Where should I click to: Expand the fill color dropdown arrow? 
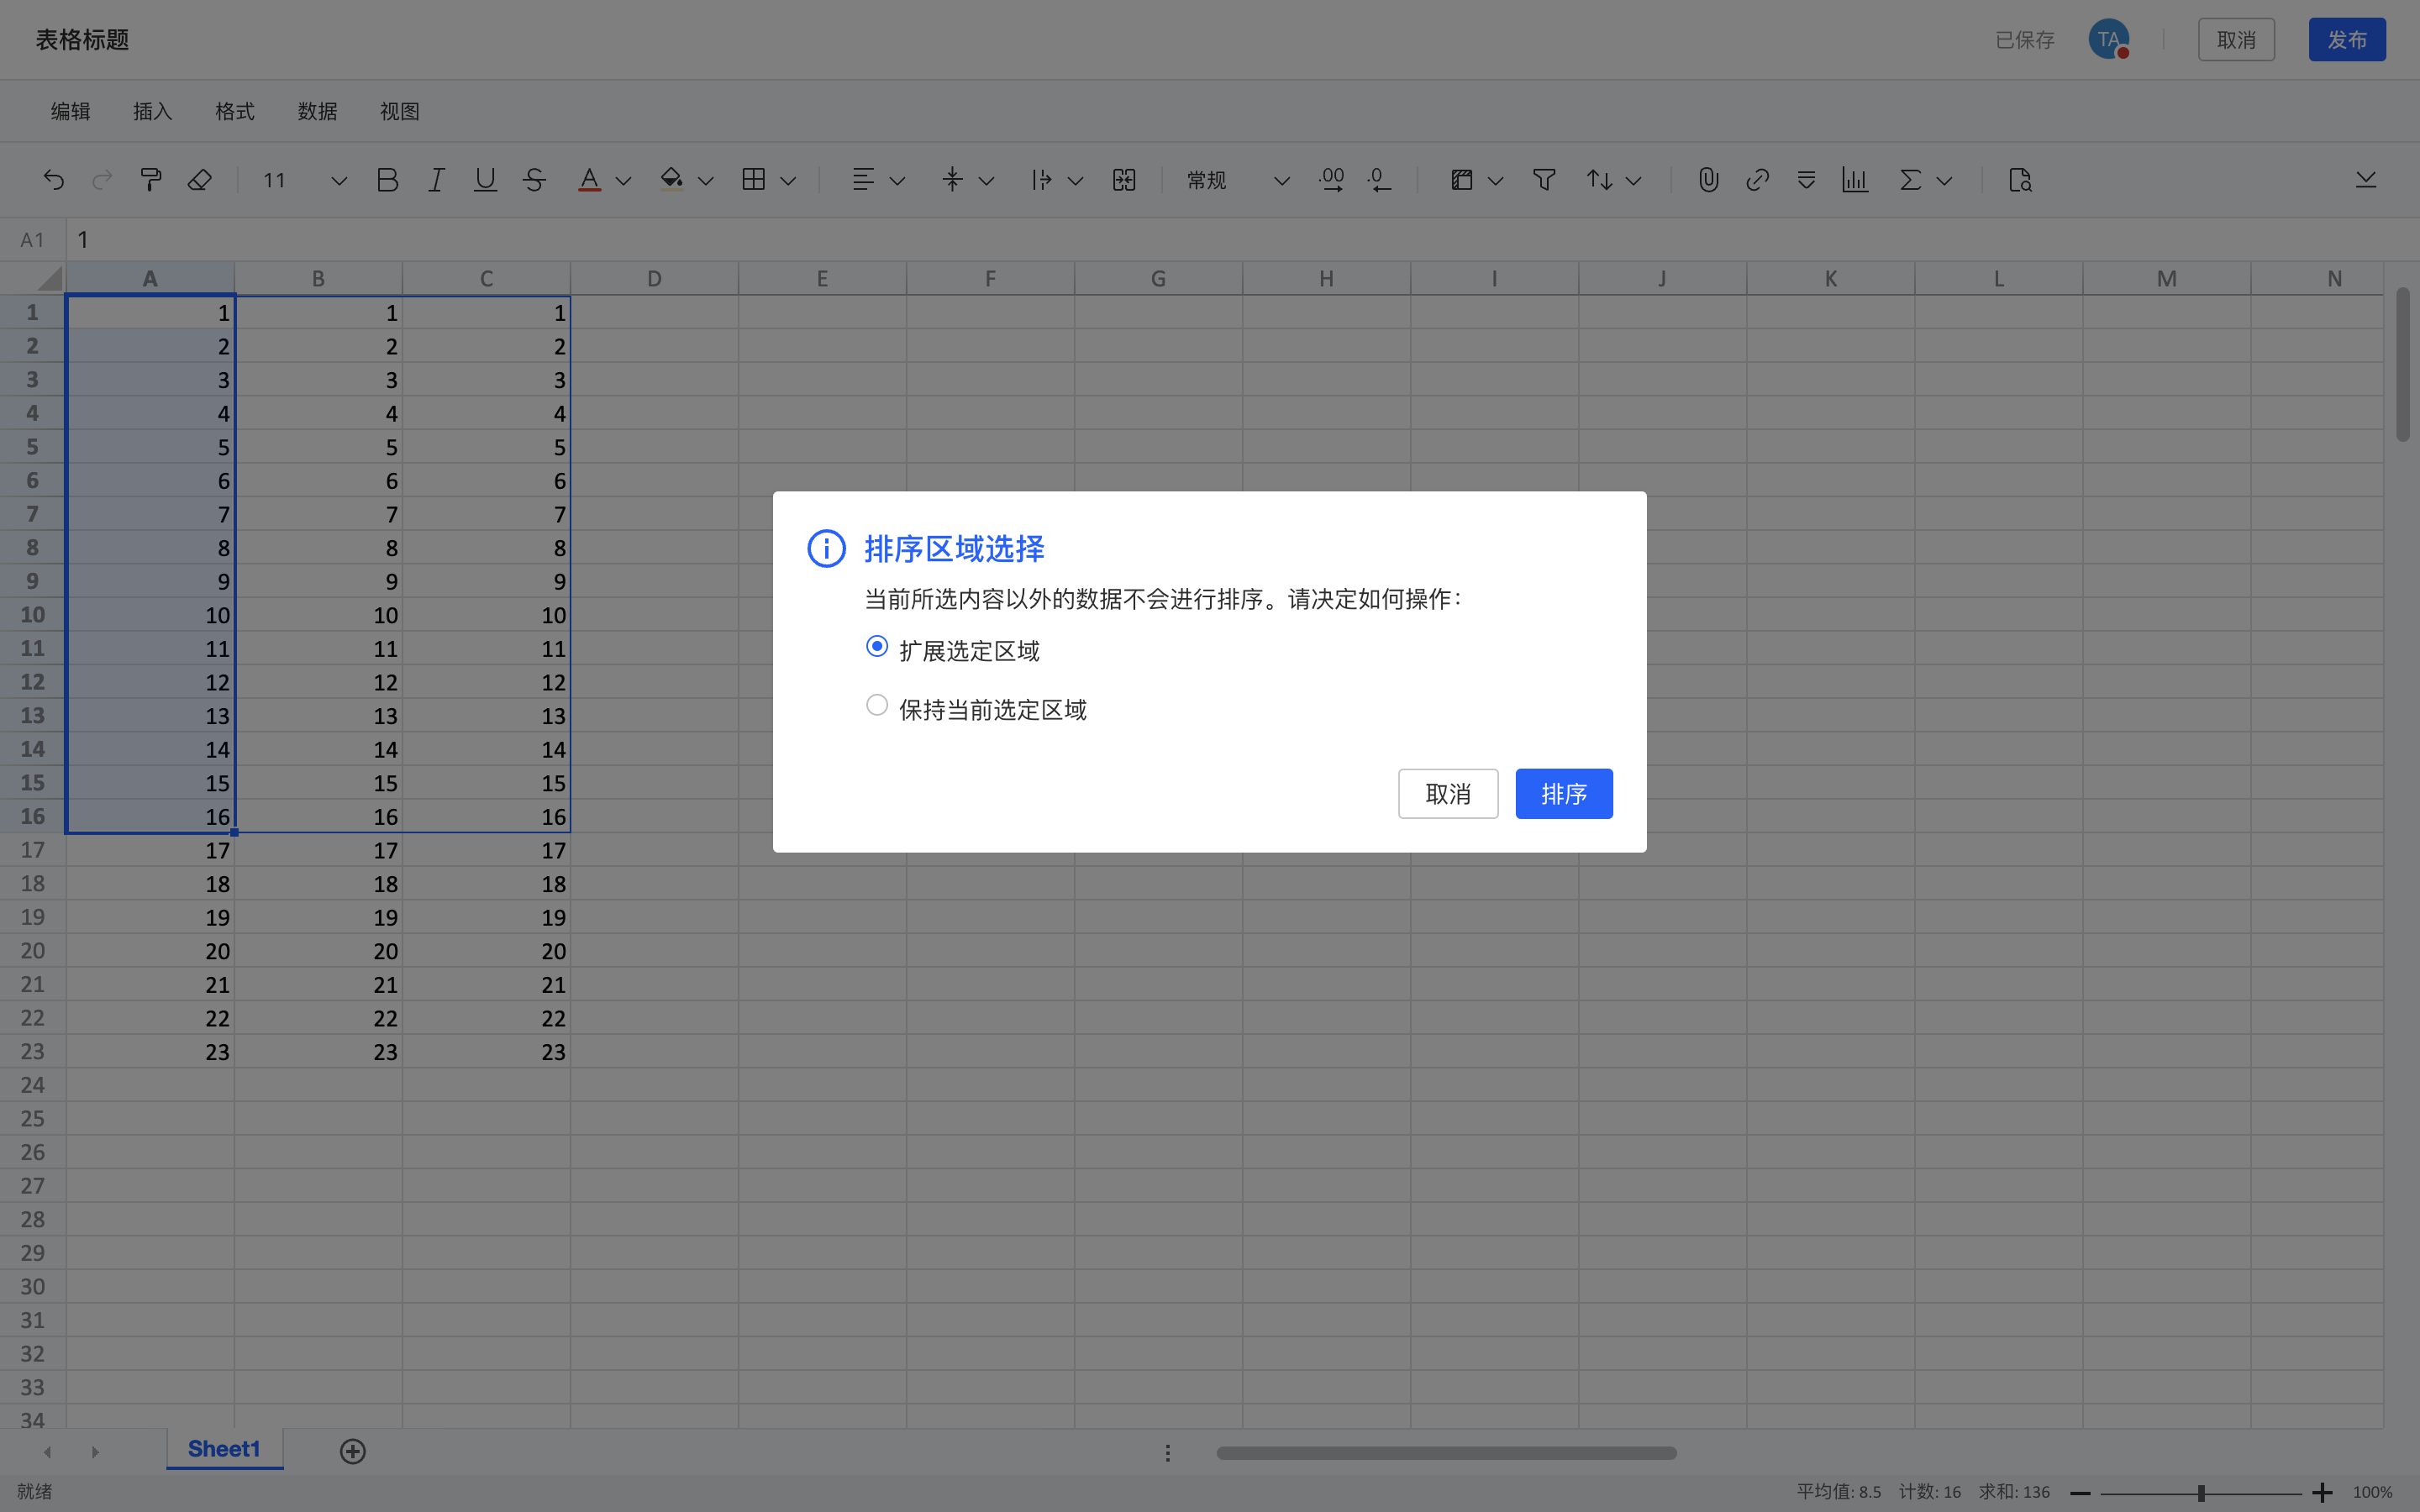(706, 181)
